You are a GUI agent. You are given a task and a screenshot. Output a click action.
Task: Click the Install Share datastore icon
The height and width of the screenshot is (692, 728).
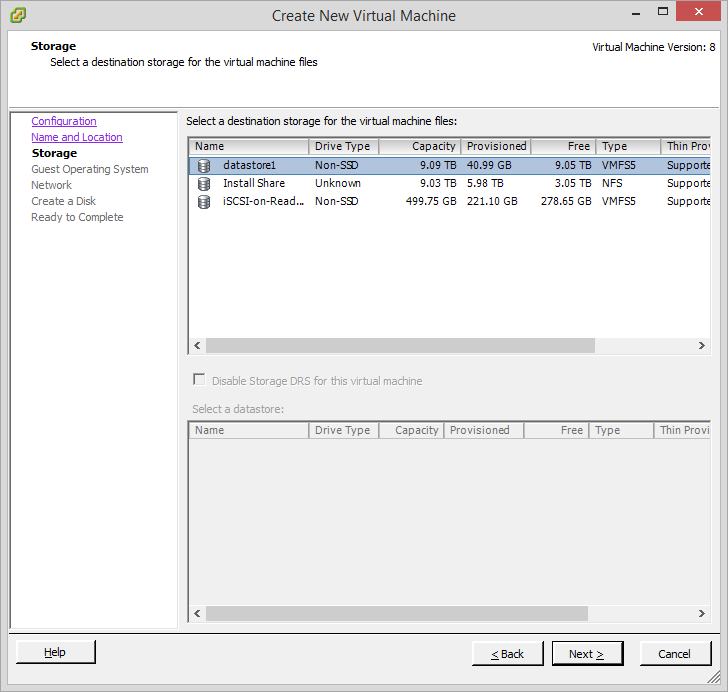coord(204,183)
